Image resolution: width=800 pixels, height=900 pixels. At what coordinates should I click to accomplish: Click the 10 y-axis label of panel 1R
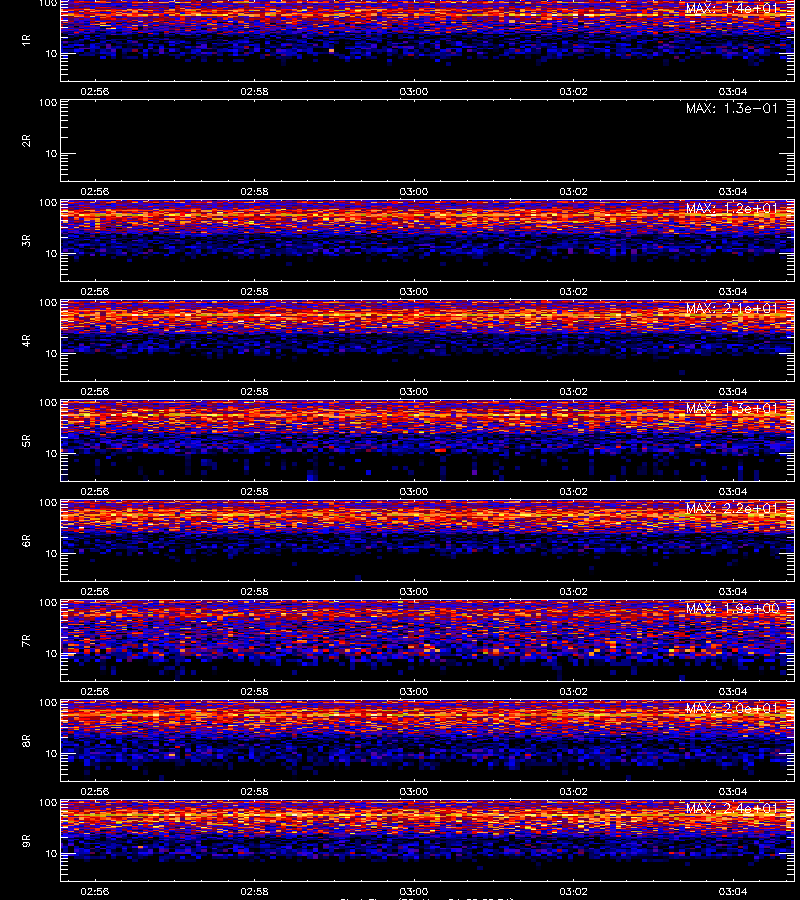coord(51,53)
